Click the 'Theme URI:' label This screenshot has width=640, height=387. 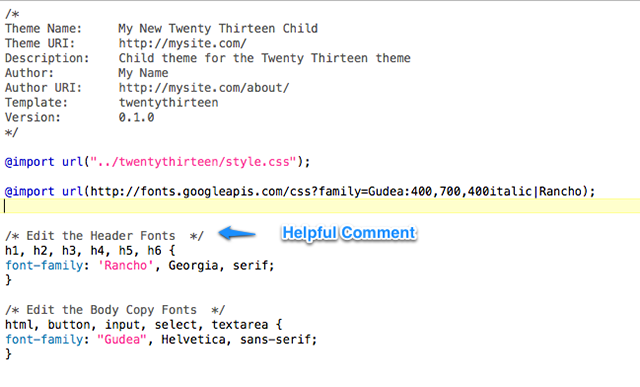tap(40, 43)
